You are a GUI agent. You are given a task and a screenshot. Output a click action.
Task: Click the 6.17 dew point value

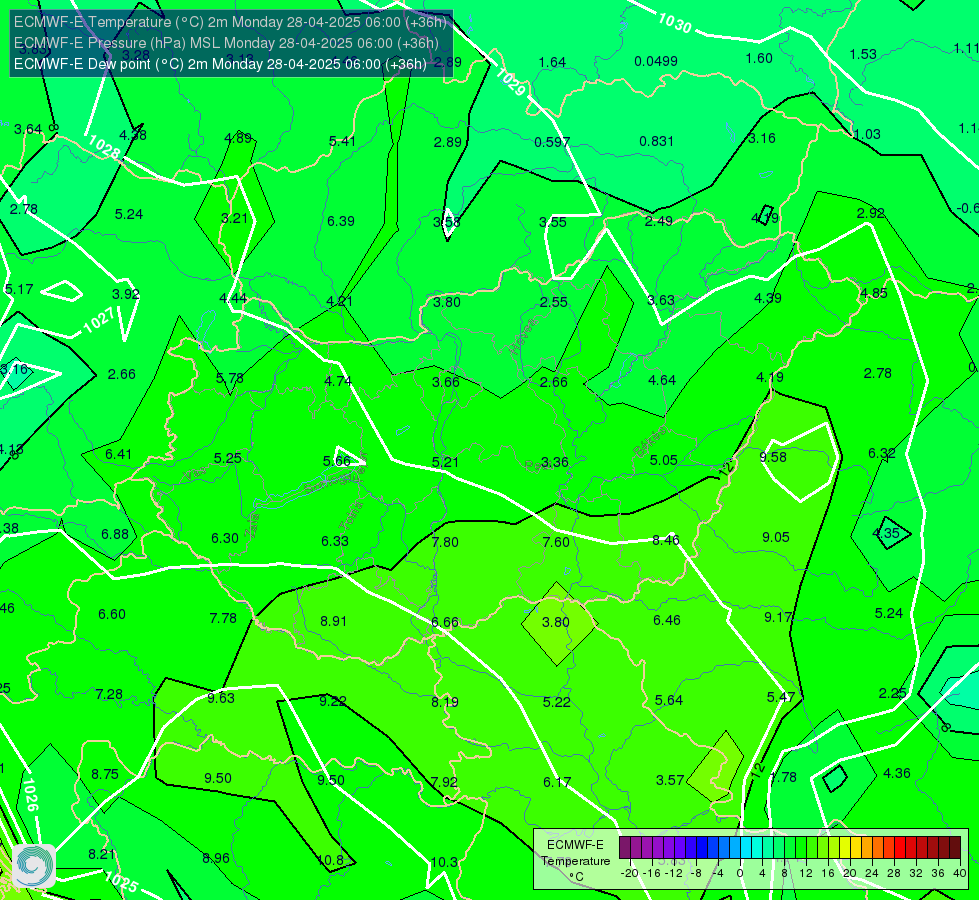[x=557, y=782]
